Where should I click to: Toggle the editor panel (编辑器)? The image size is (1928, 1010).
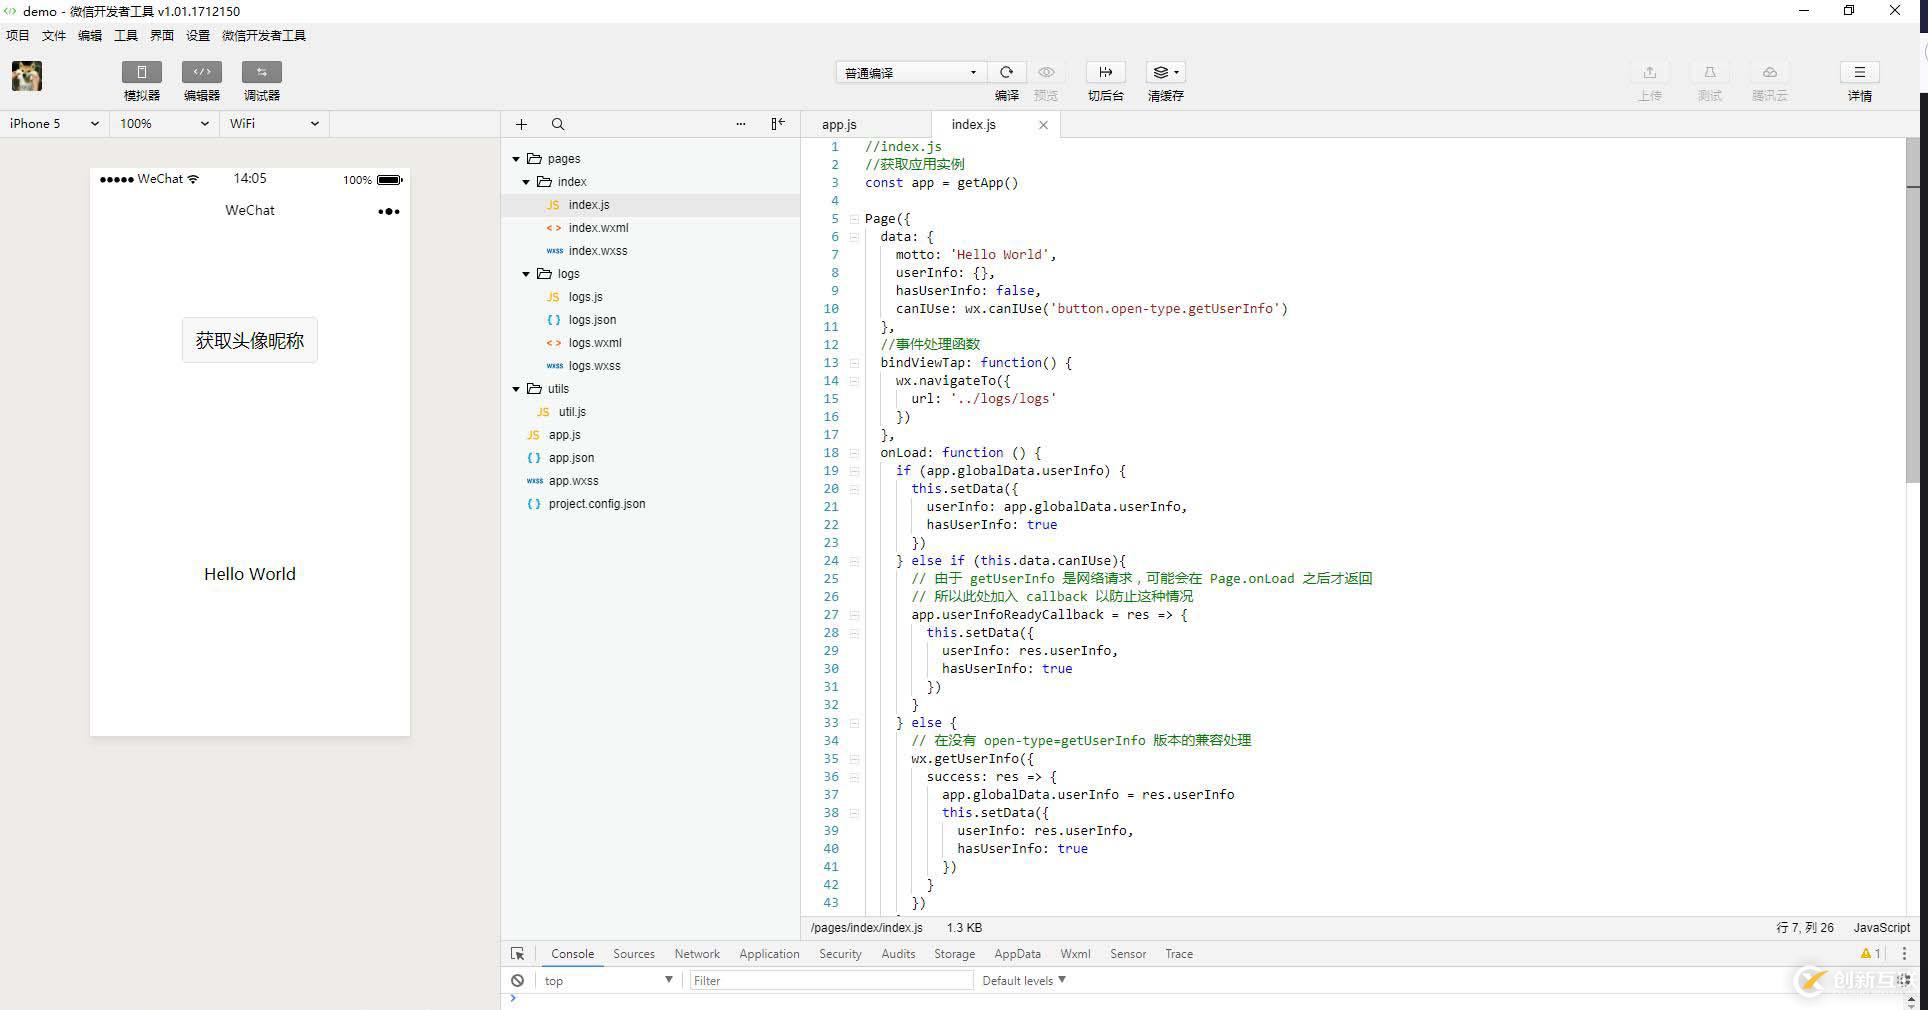(201, 72)
